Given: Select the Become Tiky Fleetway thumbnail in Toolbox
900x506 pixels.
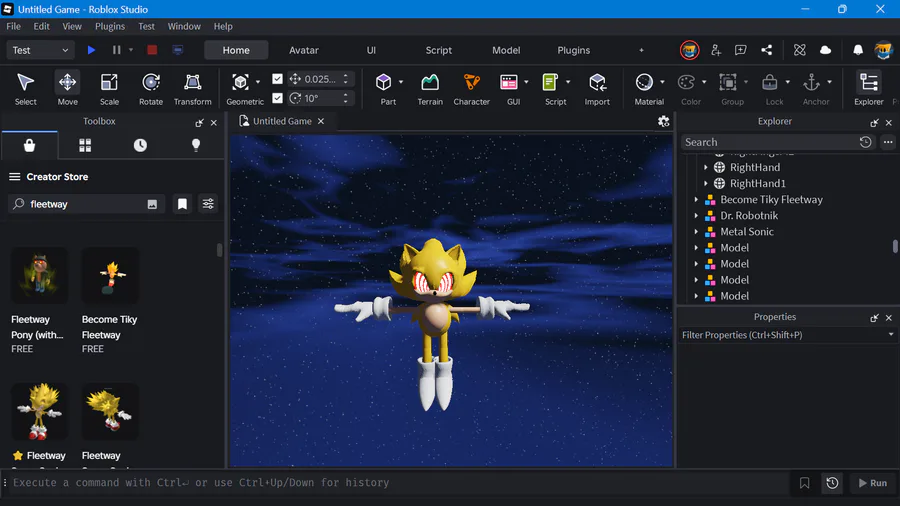Looking at the screenshot, I should (110, 275).
